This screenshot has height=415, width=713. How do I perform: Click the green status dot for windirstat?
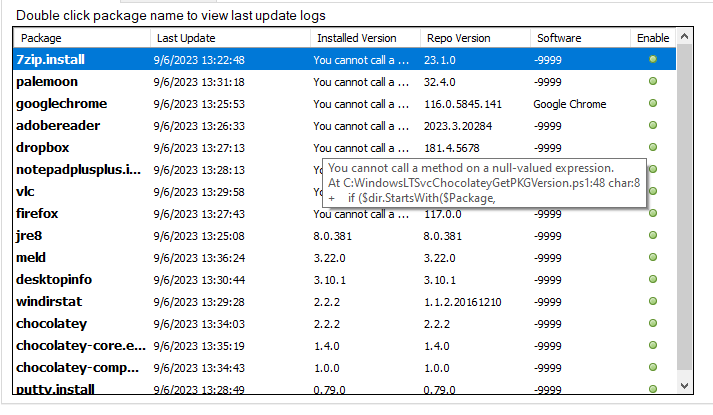tap(653, 302)
